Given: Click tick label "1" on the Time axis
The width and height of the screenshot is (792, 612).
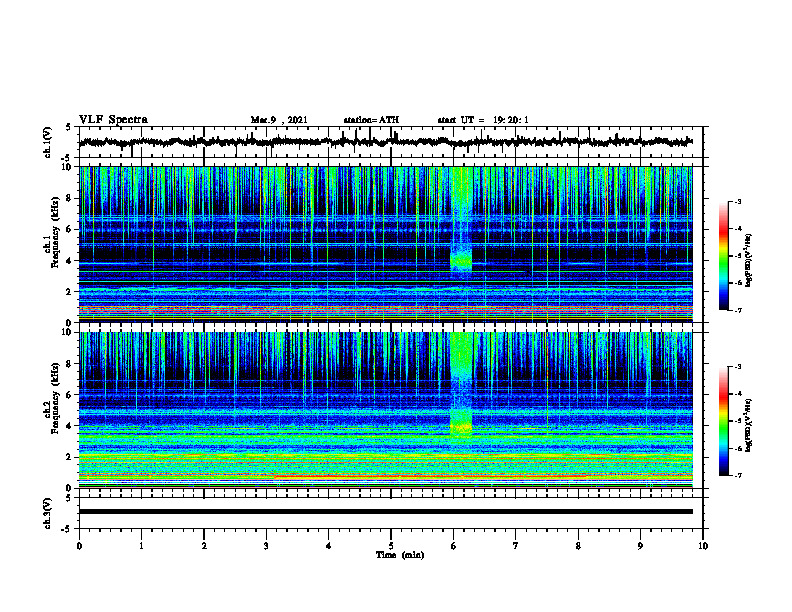Looking at the screenshot, I should [x=141, y=546].
